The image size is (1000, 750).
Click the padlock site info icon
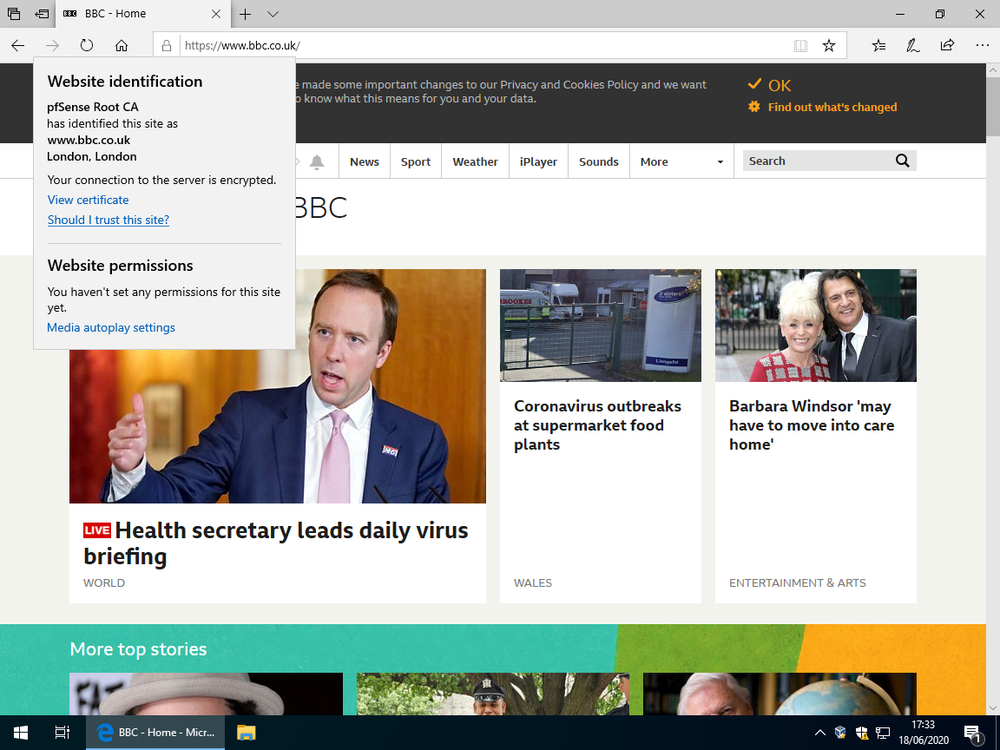click(x=166, y=45)
